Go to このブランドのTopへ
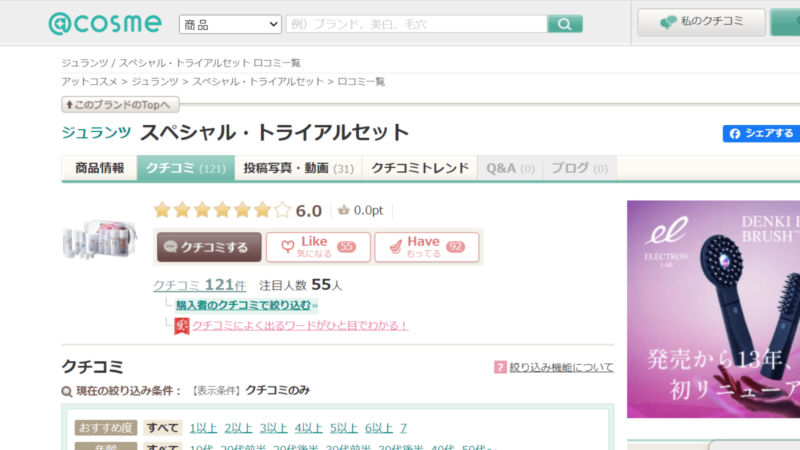The height and width of the screenshot is (450, 800). tap(120, 105)
